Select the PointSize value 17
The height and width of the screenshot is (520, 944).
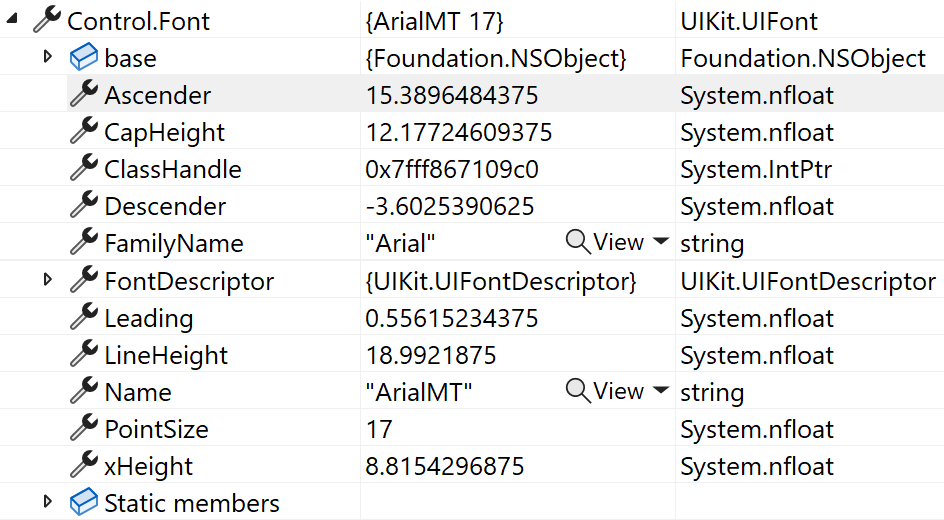(379, 430)
